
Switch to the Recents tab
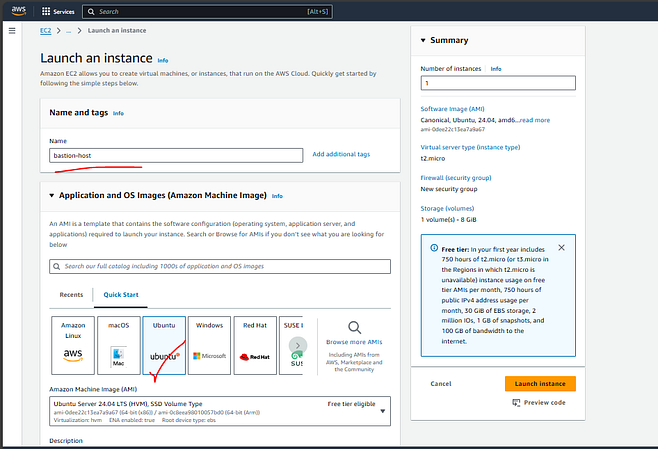click(71, 295)
